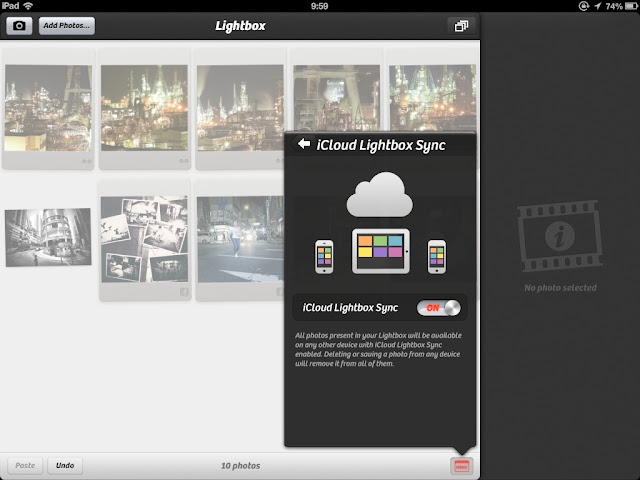Tap the cloud icon in sync panel
This screenshot has width=640, height=480.
point(380,195)
